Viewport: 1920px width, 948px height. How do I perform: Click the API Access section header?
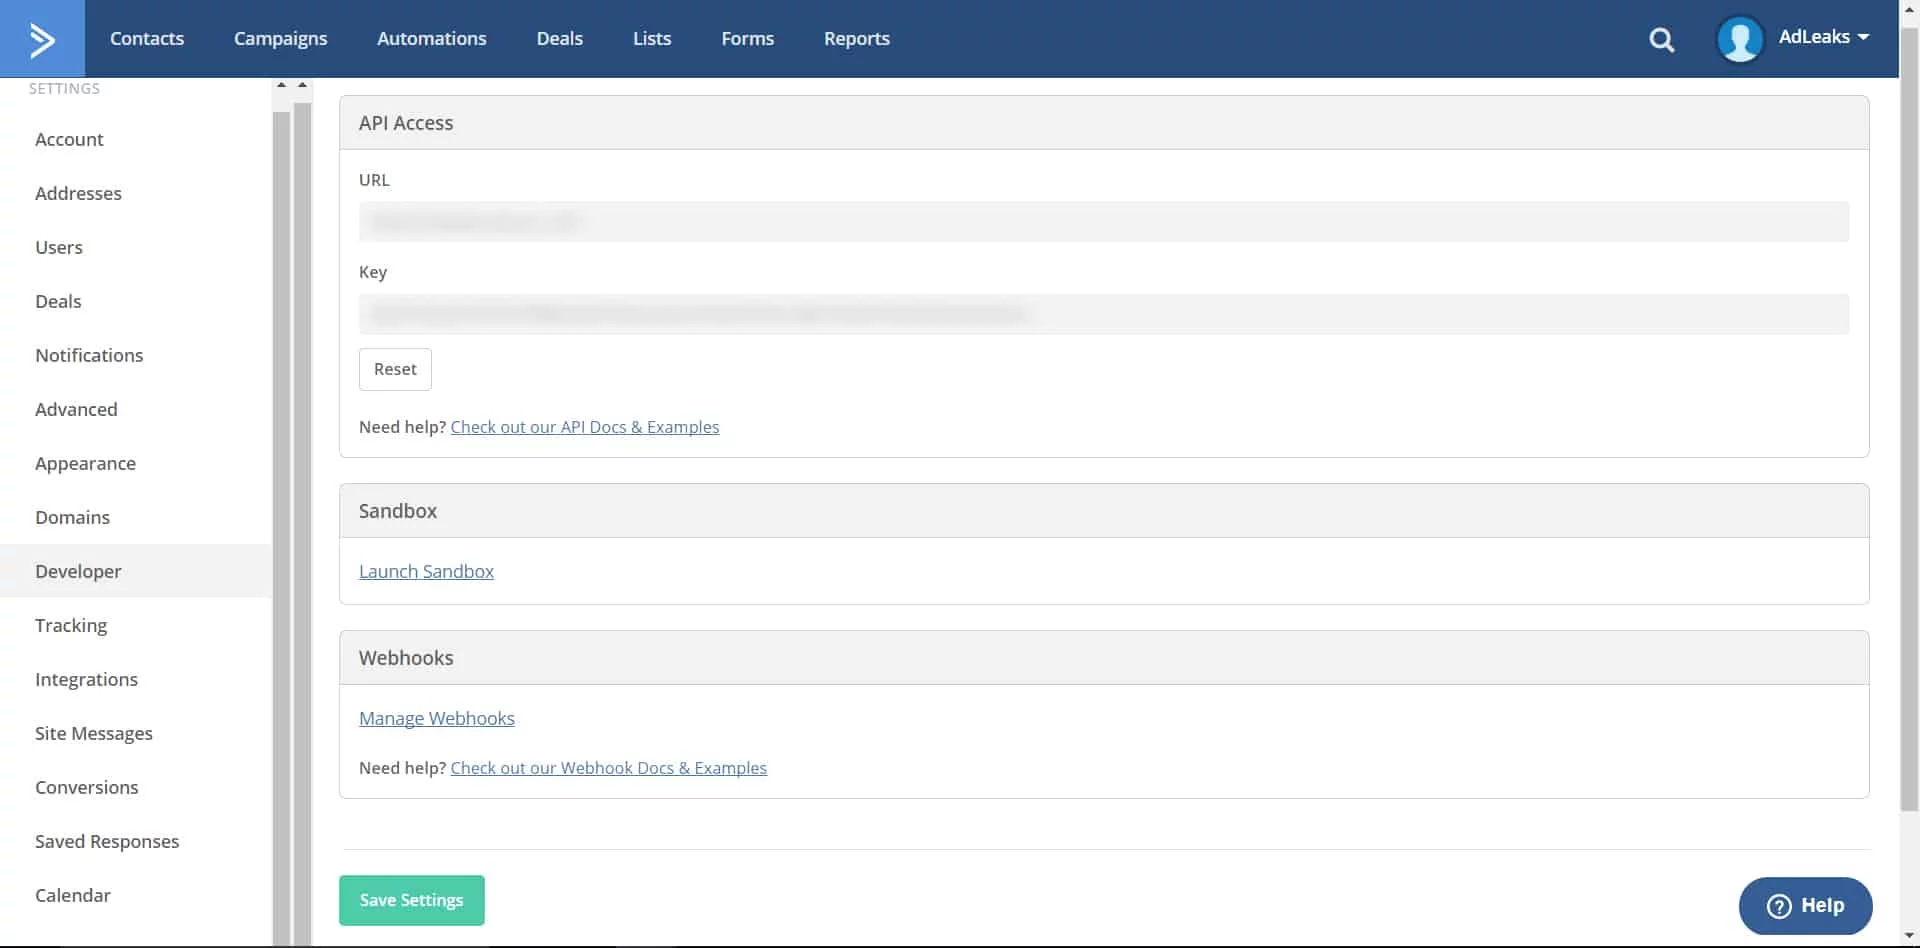[x=1104, y=123]
